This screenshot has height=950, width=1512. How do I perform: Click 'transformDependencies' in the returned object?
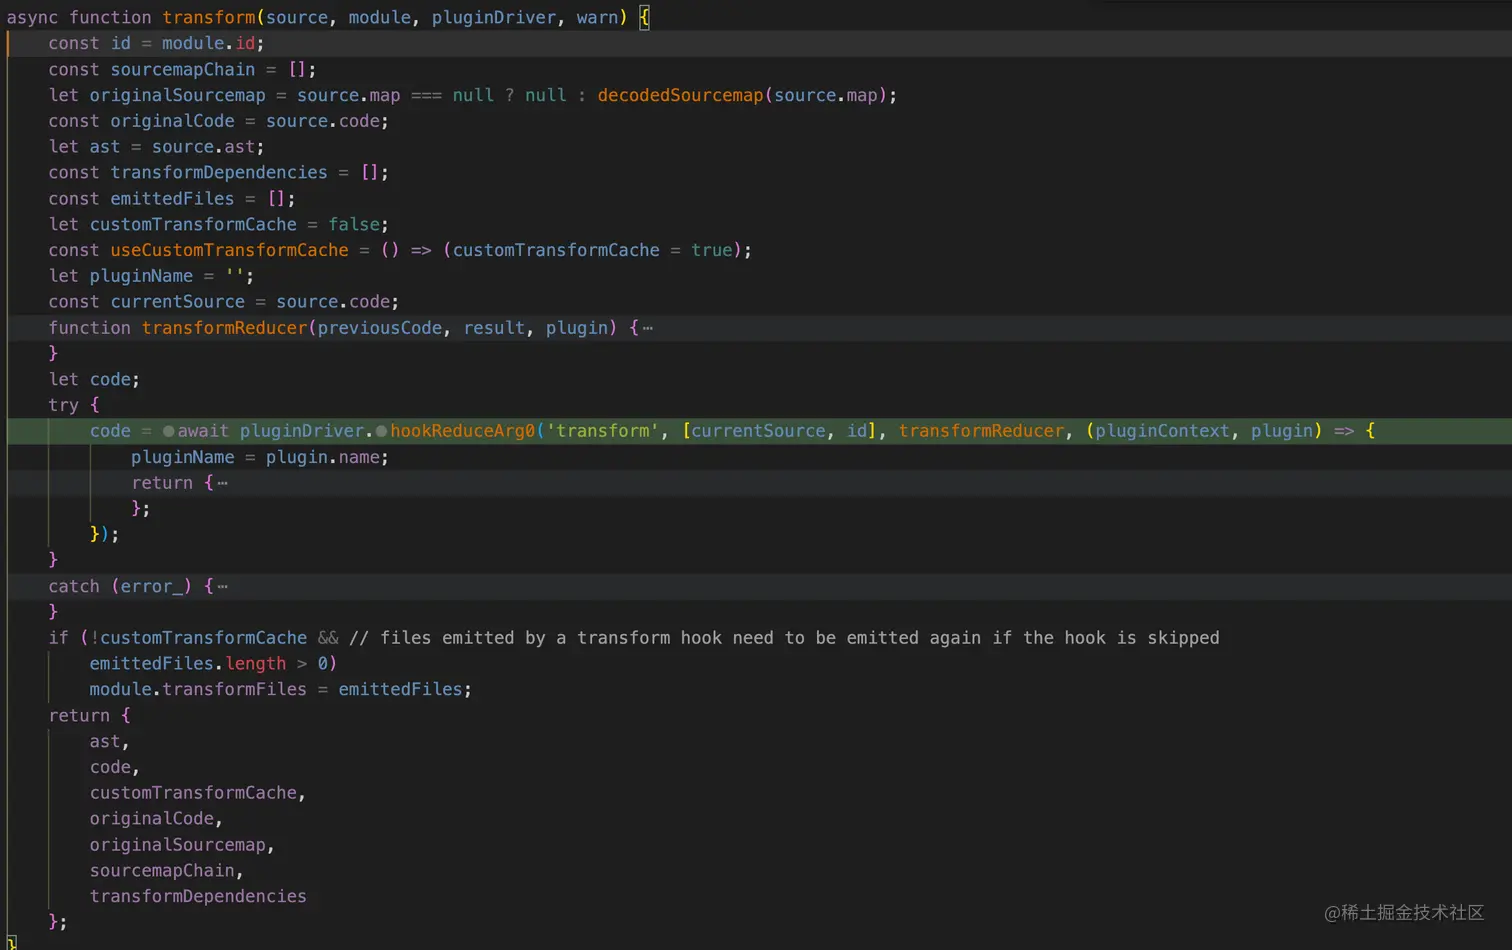point(198,897)
